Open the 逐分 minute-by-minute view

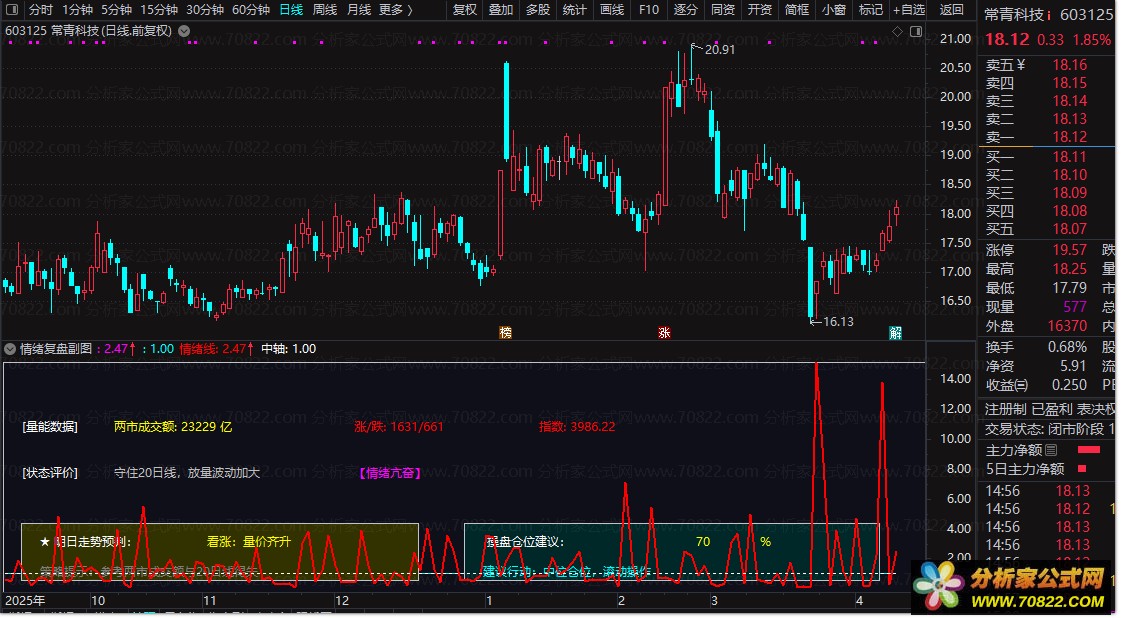686,9
